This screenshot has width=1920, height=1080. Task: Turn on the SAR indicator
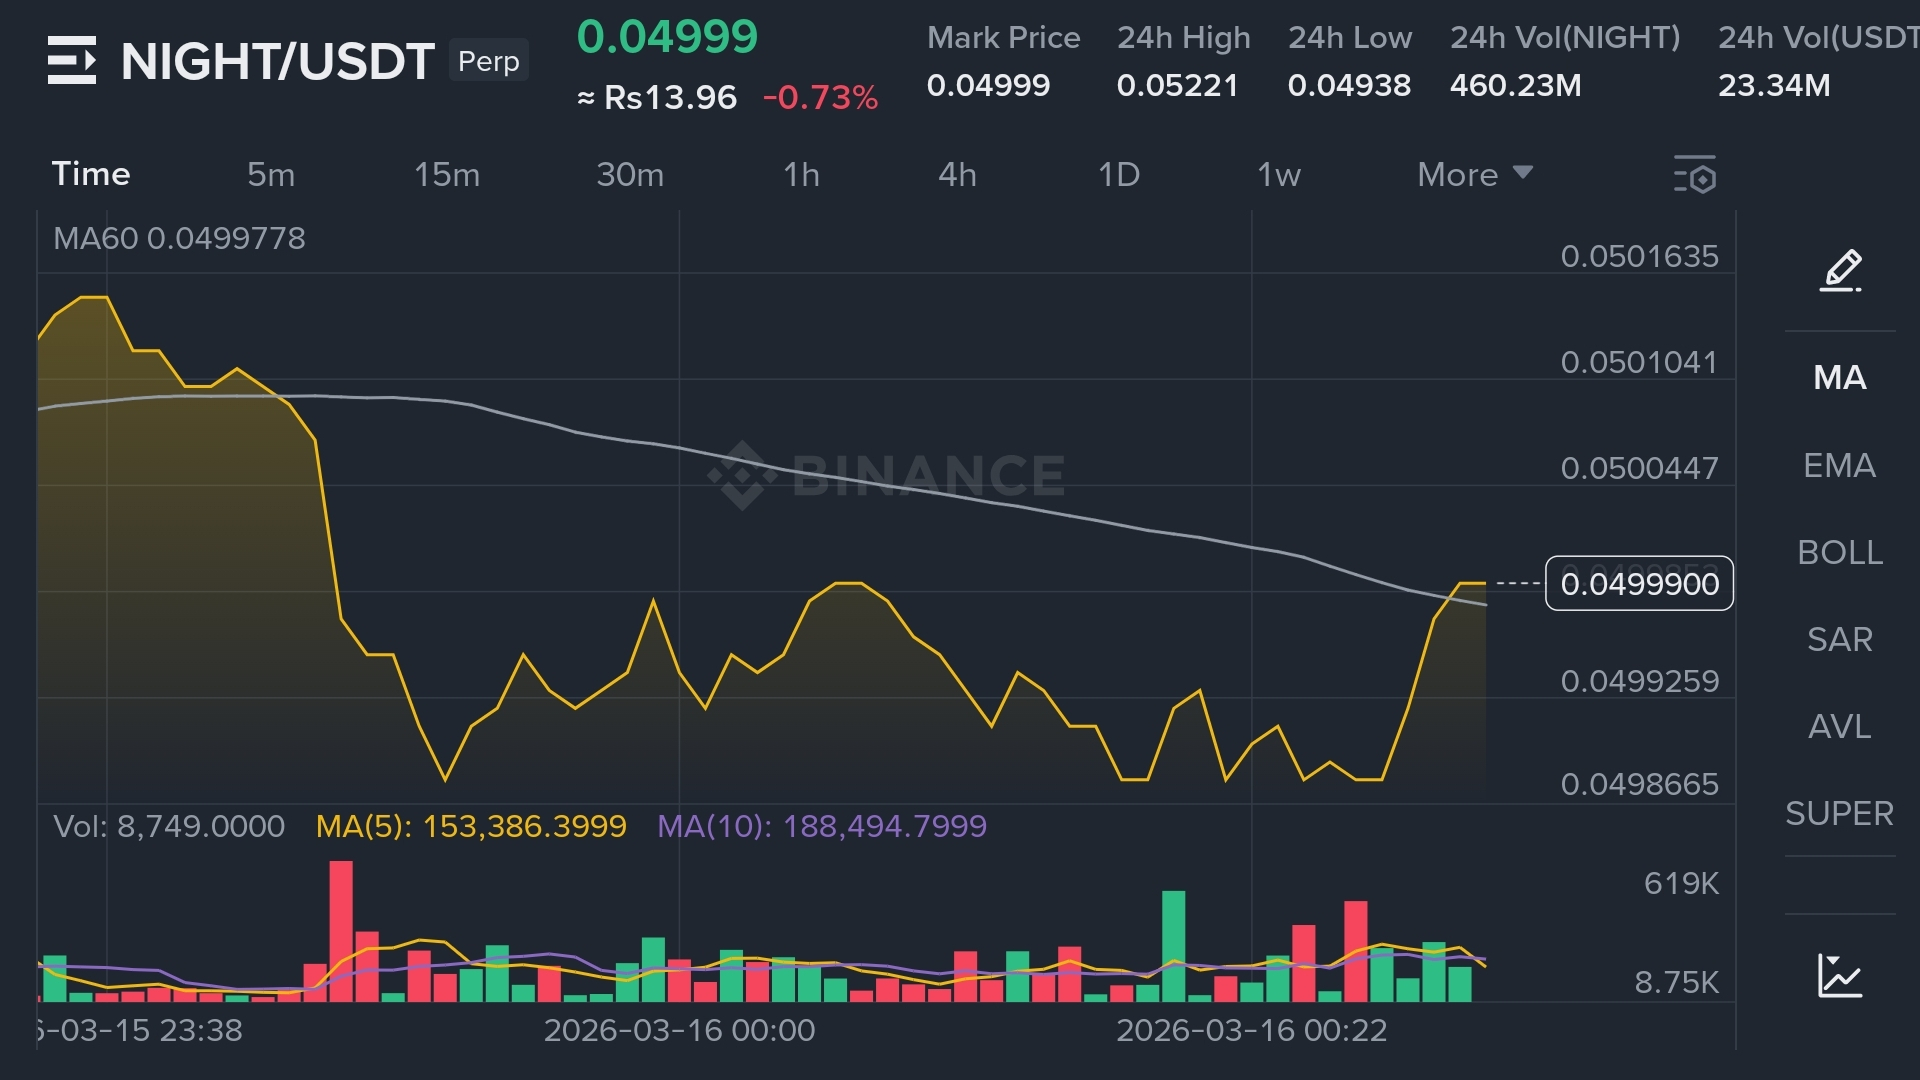tap(1840, 639)
